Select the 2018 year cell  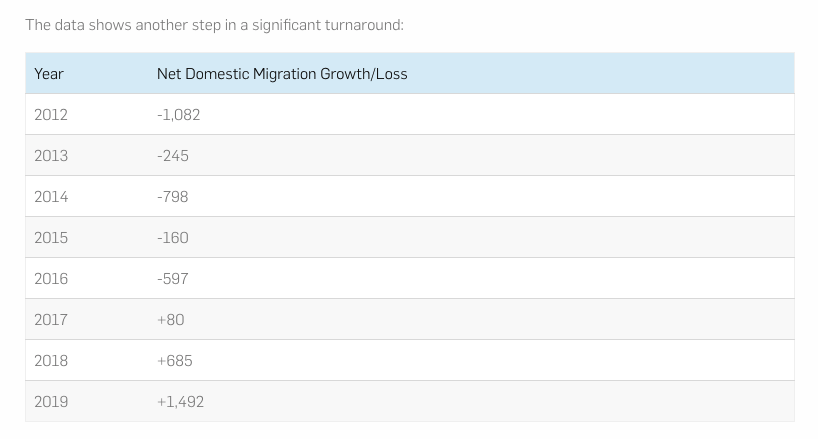tap(51, 361)
